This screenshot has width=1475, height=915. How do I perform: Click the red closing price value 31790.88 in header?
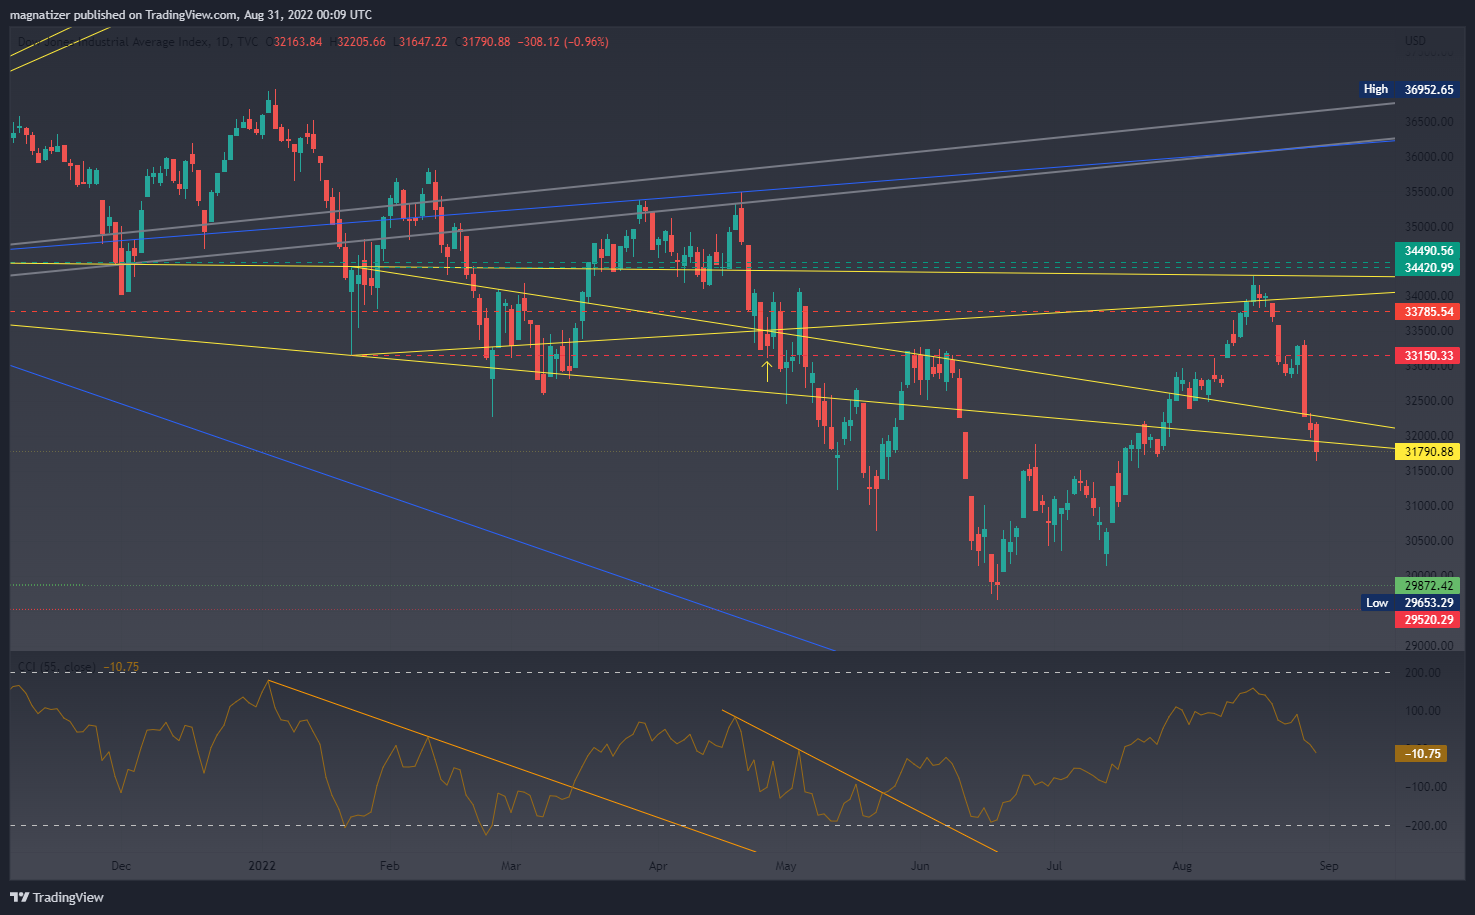486,42
